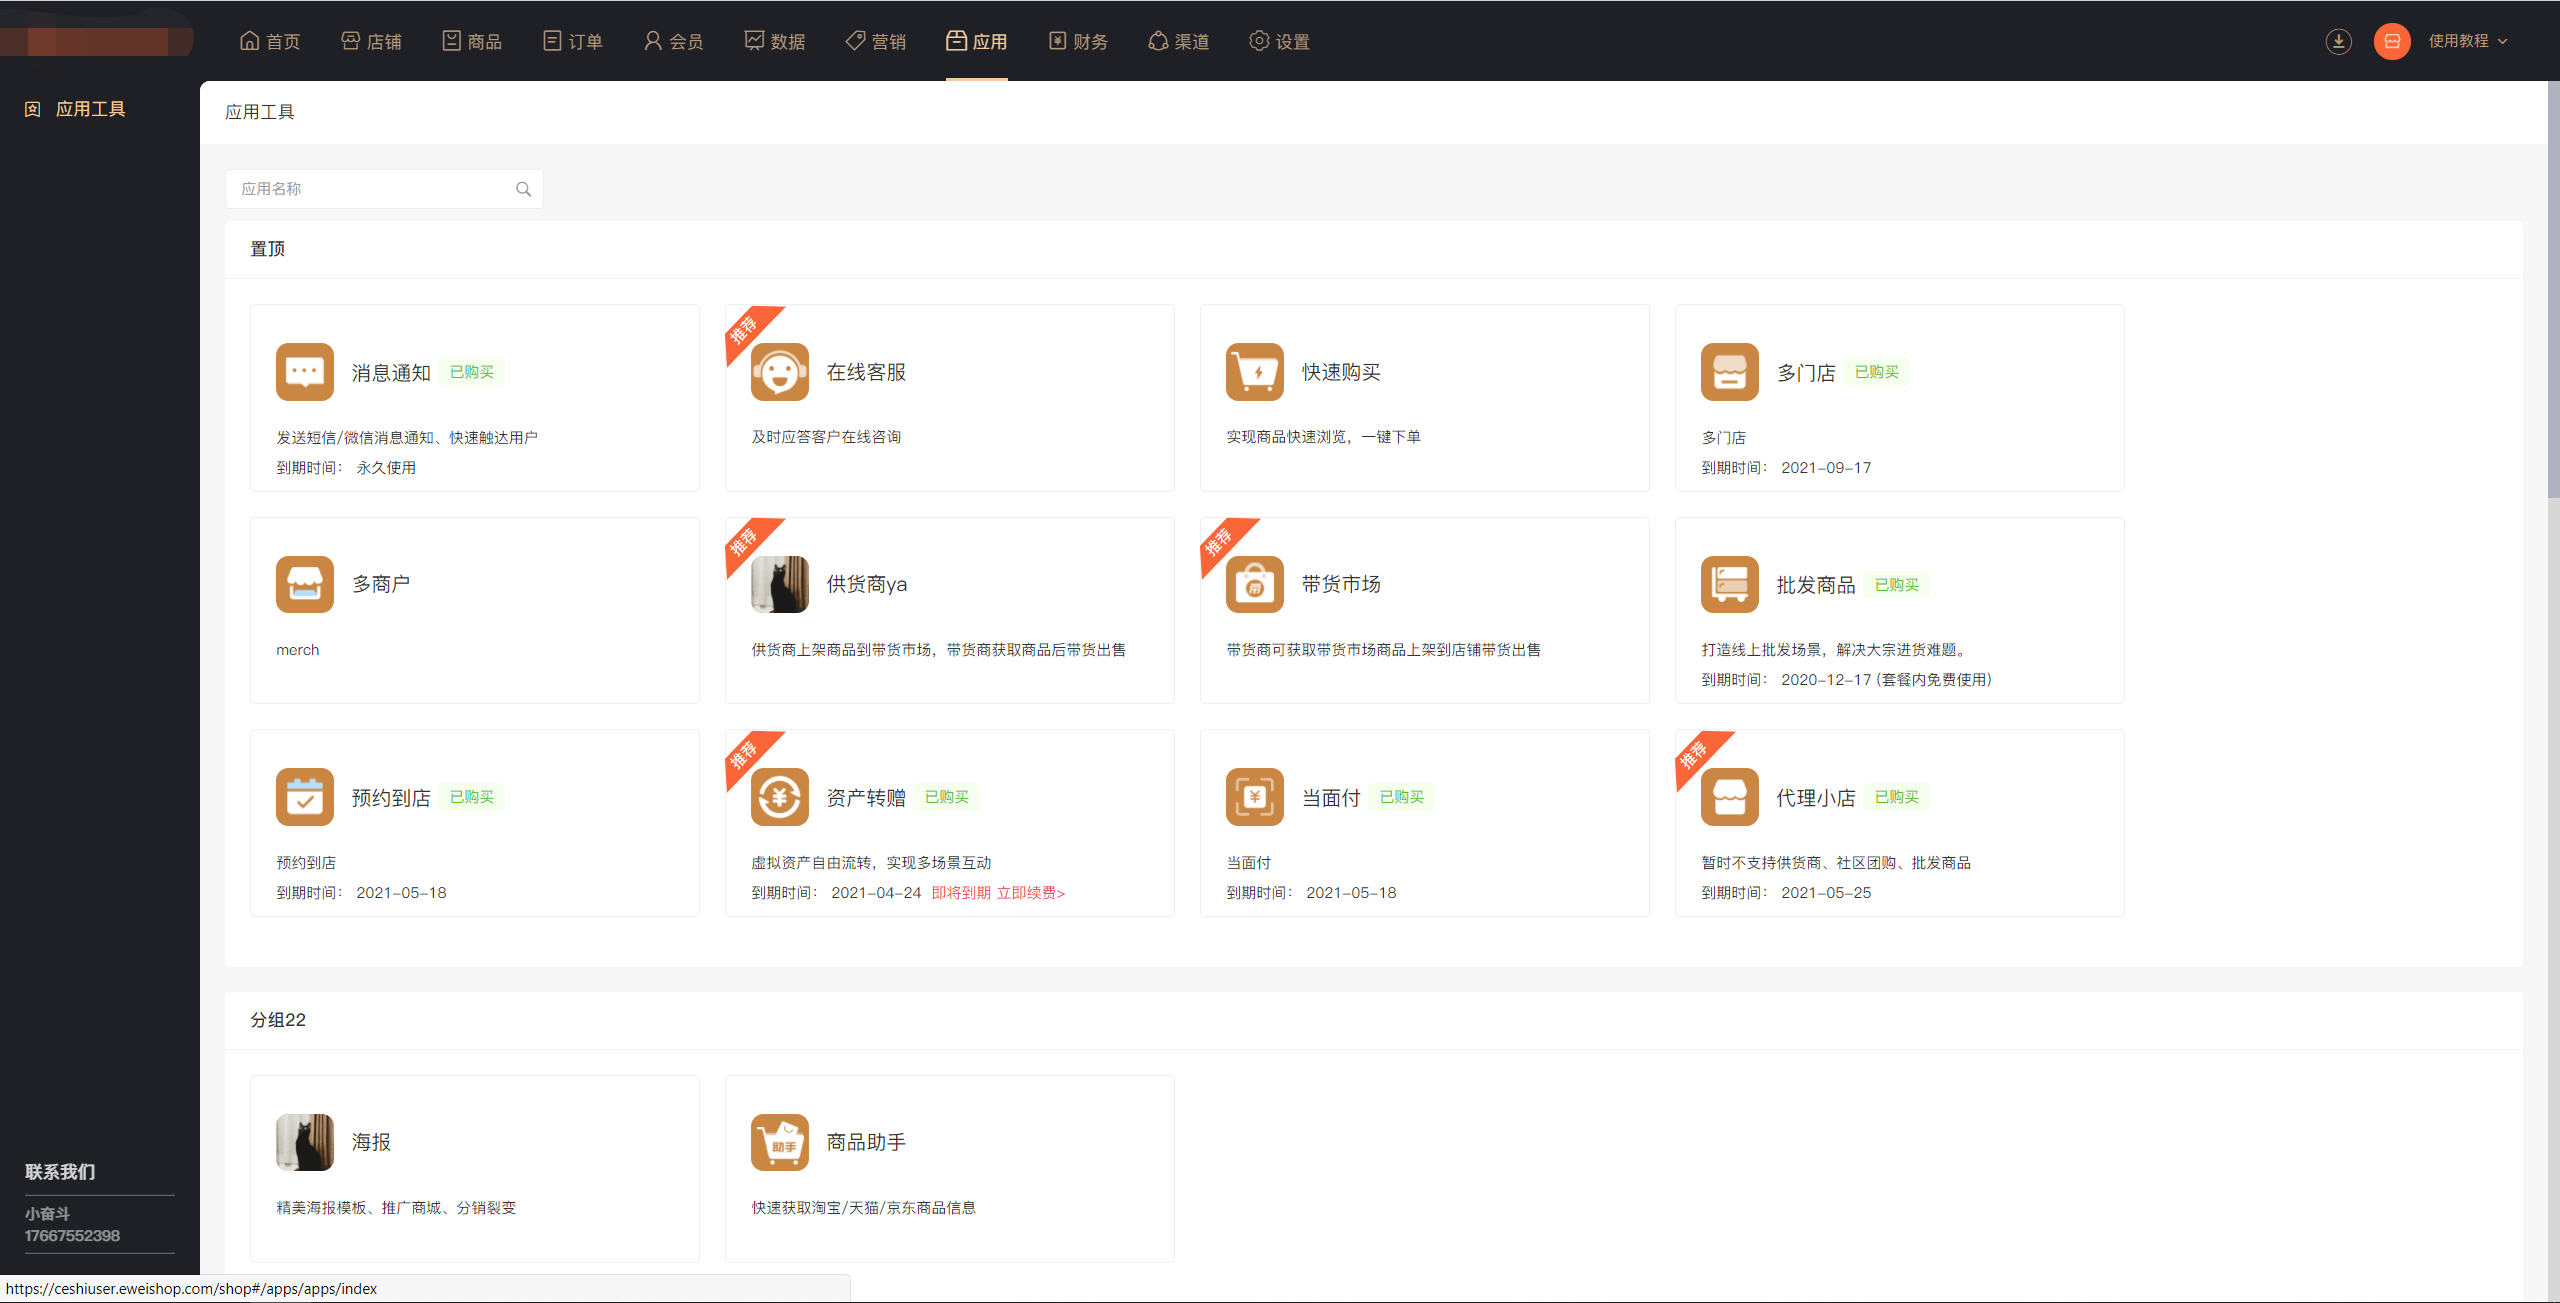Click the download icon in the top bar

tap(2338, 41)
